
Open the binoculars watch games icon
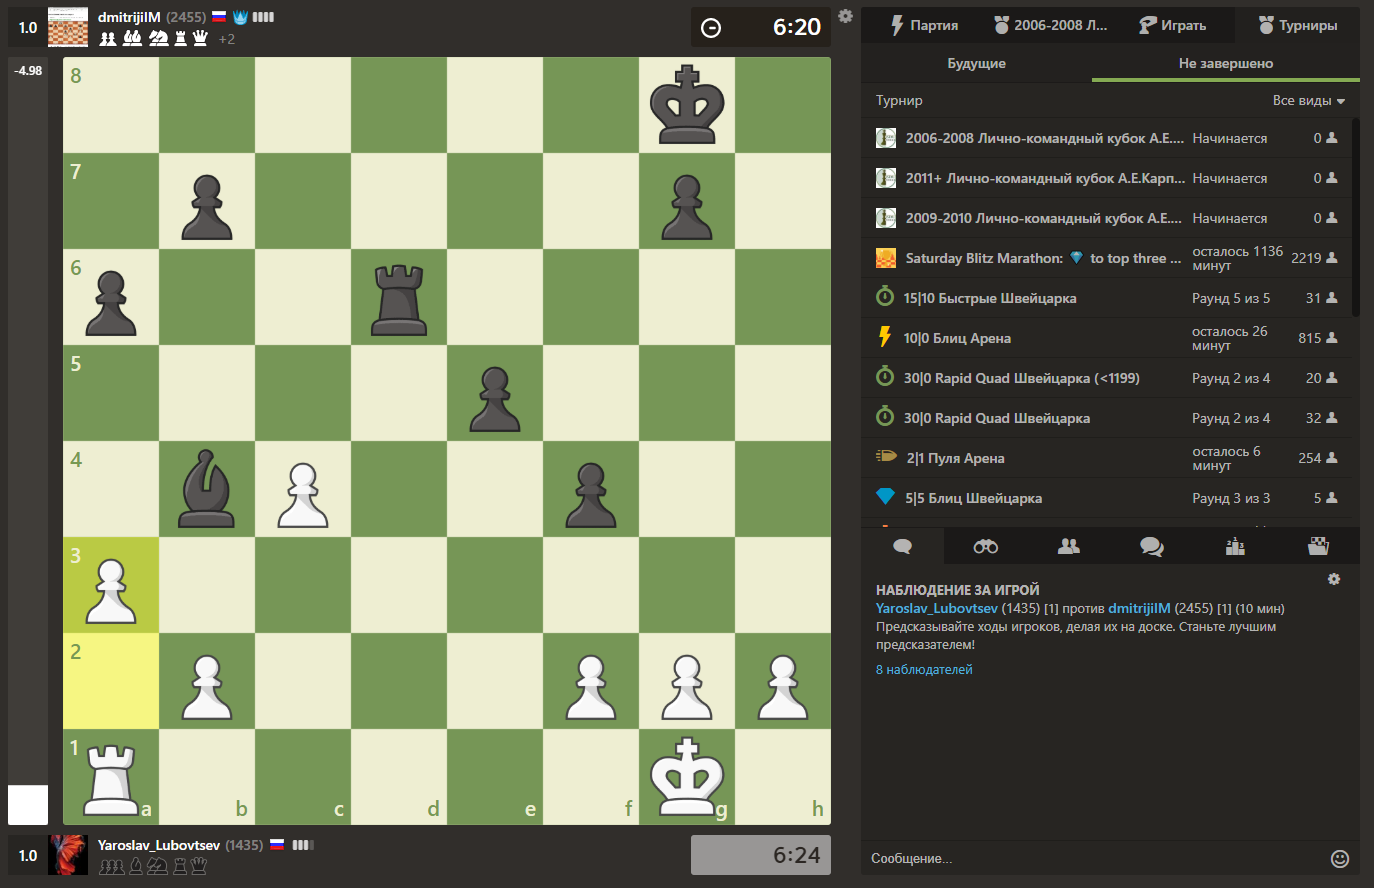(985, 546)
